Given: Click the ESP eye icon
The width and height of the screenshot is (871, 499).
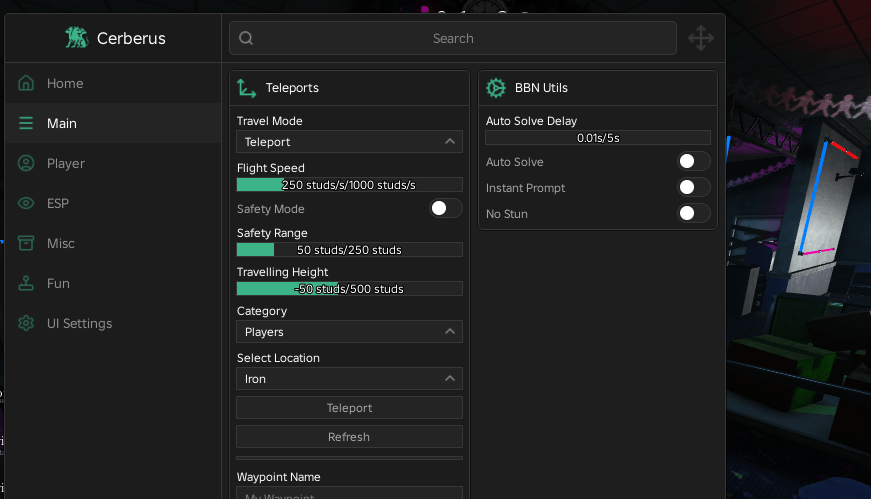Looking at the screenshot, I should [26, 203].
